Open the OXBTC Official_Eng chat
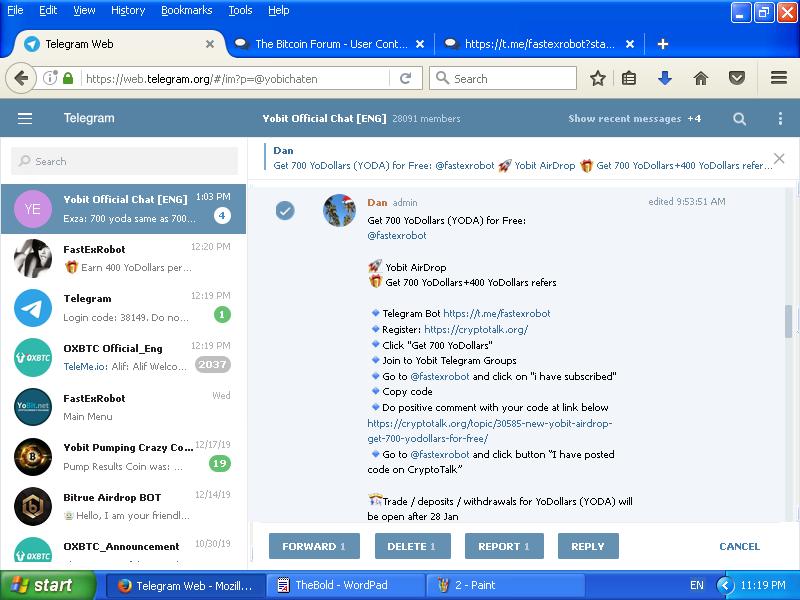 (x=123, y=357)
